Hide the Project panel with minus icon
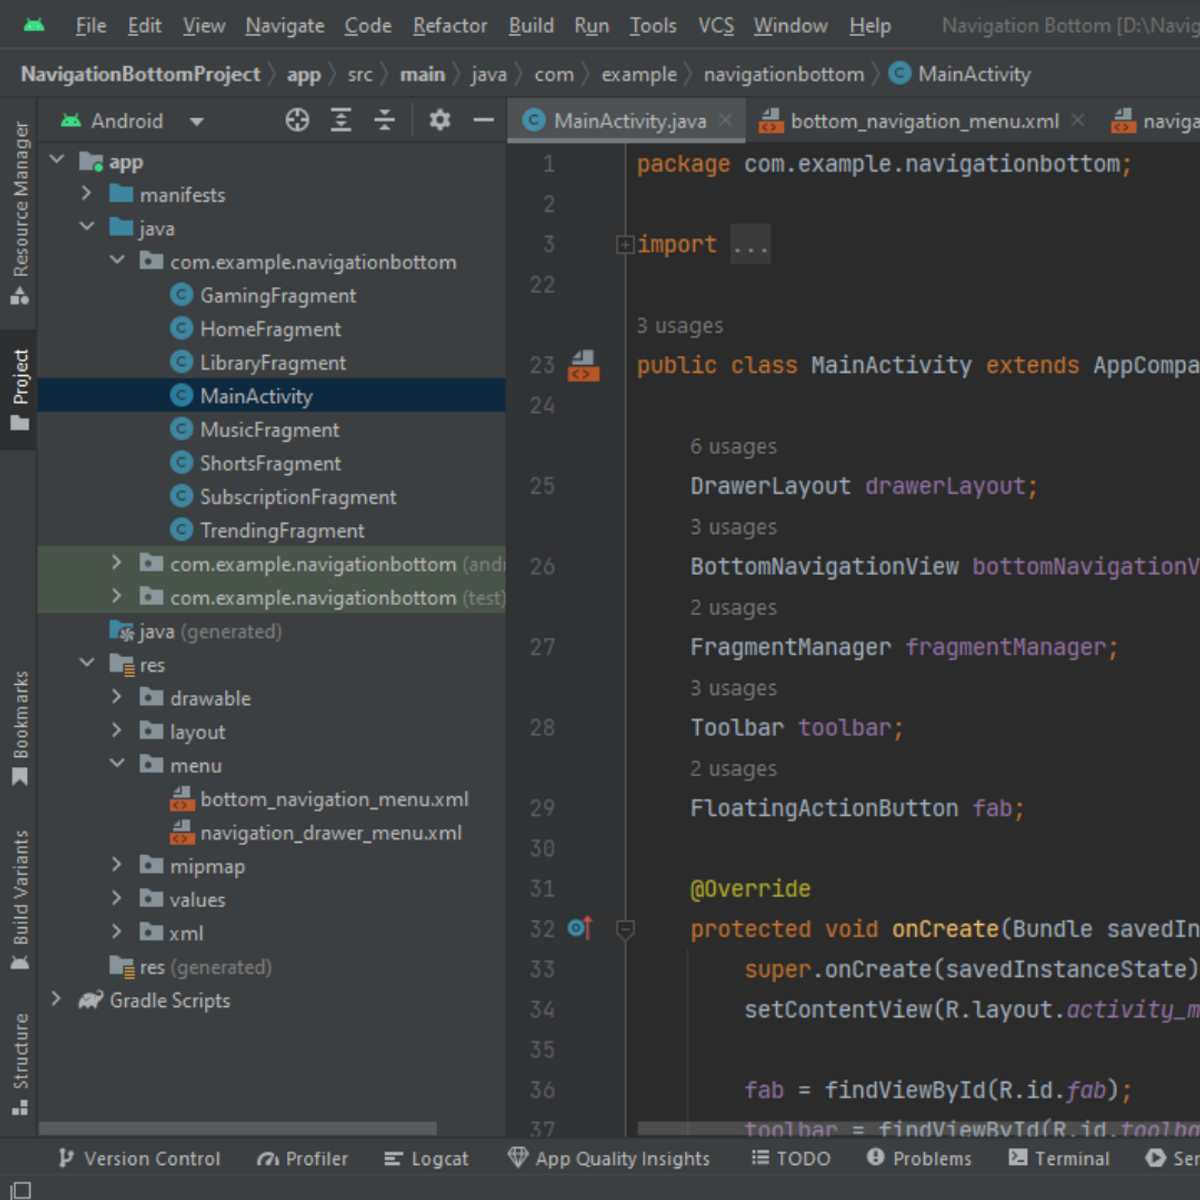1200x1200 pixels. pos(484,121)
